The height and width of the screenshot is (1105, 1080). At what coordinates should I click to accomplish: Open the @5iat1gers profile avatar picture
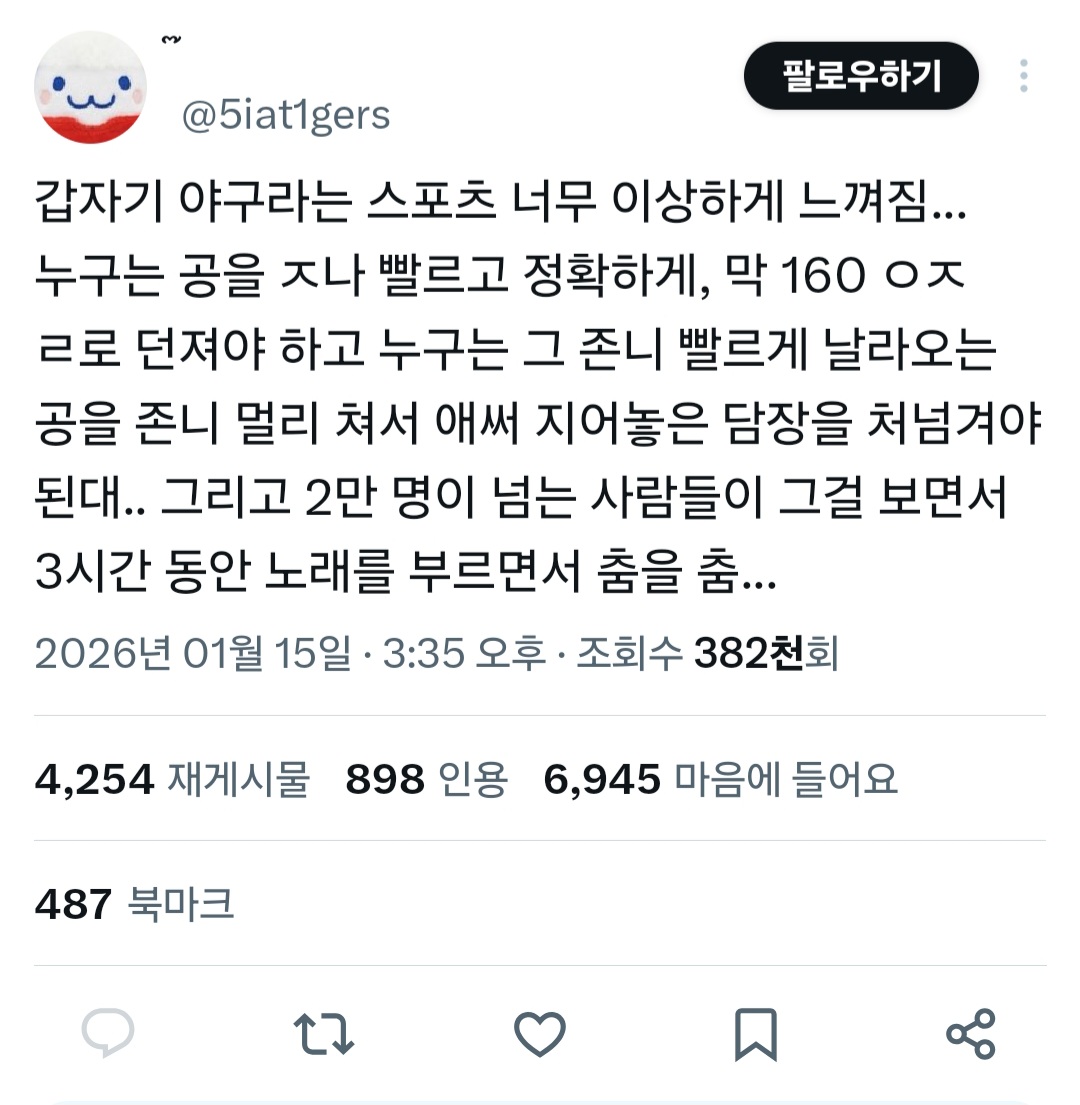pos(90,87)
